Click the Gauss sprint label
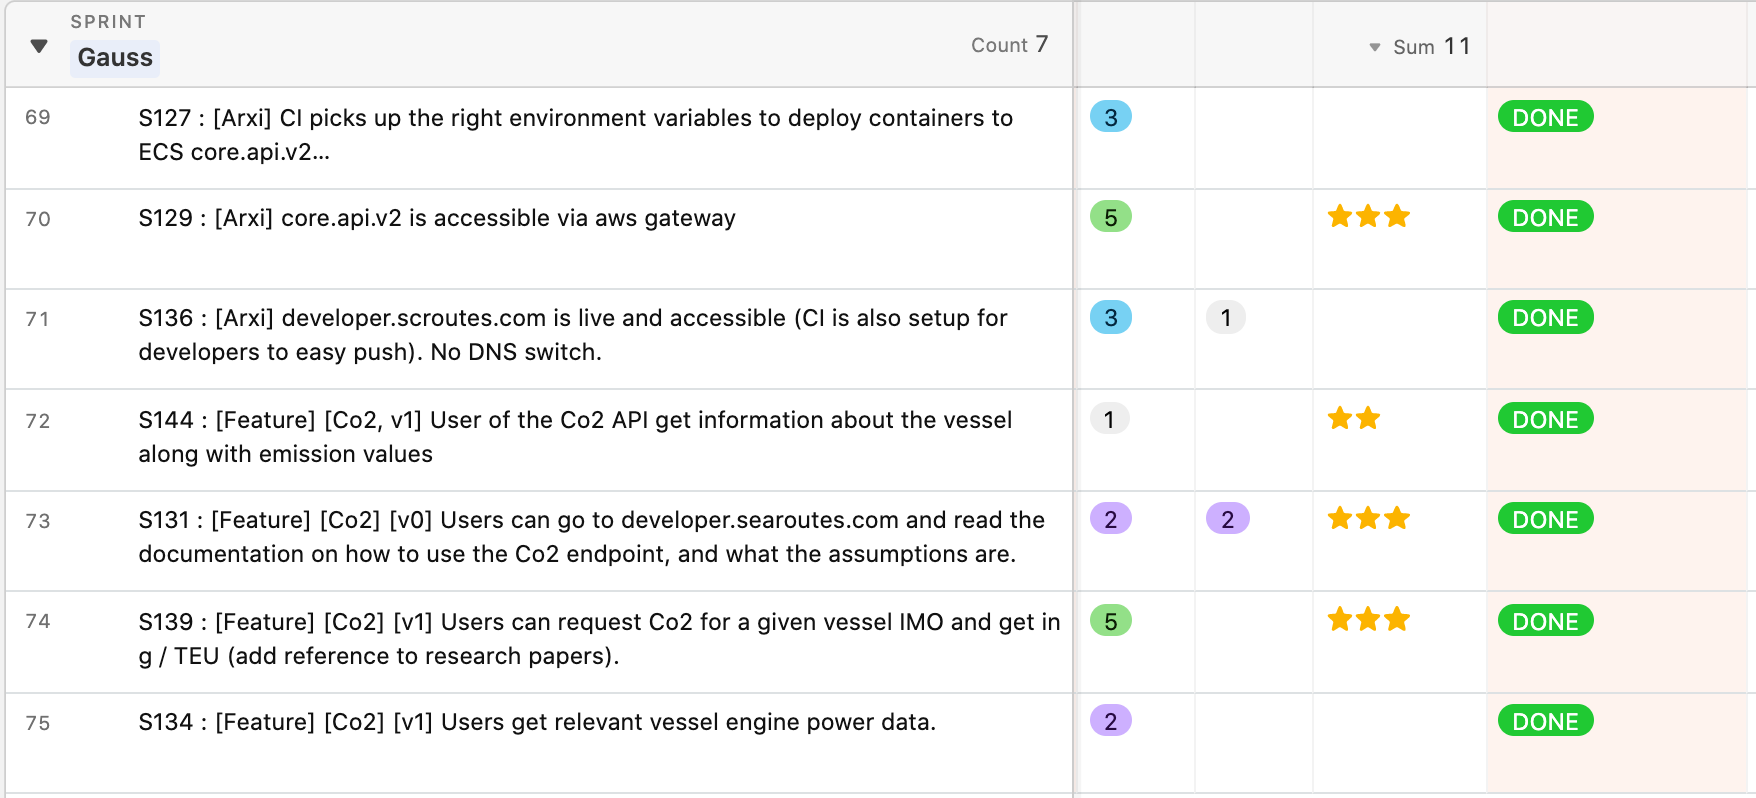This screenshot has width=1756, height=798. point(115,57)
